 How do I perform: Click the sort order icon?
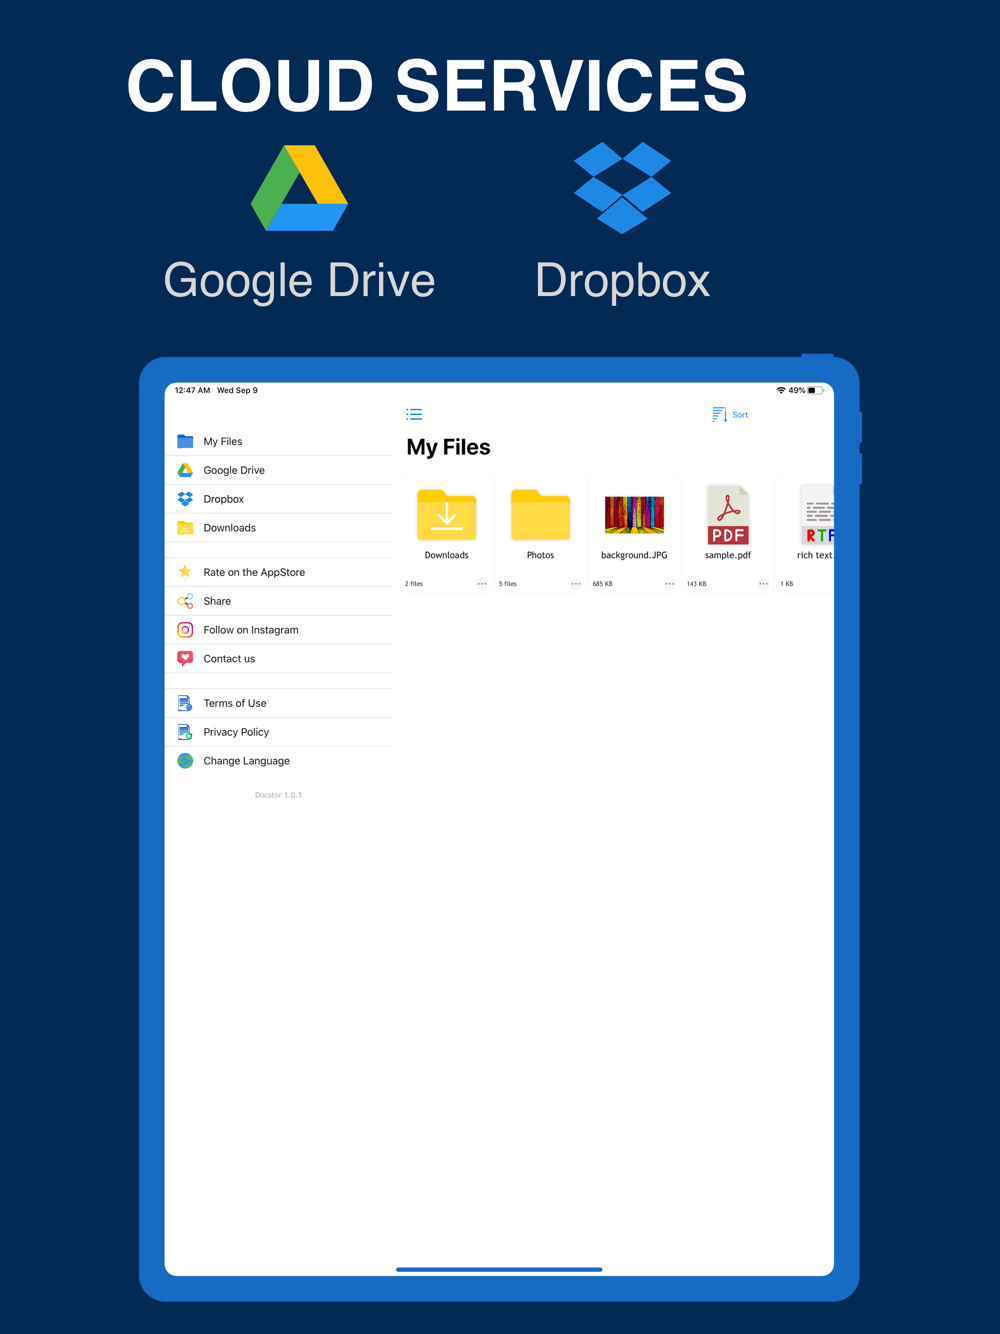(x=719, y=414)
